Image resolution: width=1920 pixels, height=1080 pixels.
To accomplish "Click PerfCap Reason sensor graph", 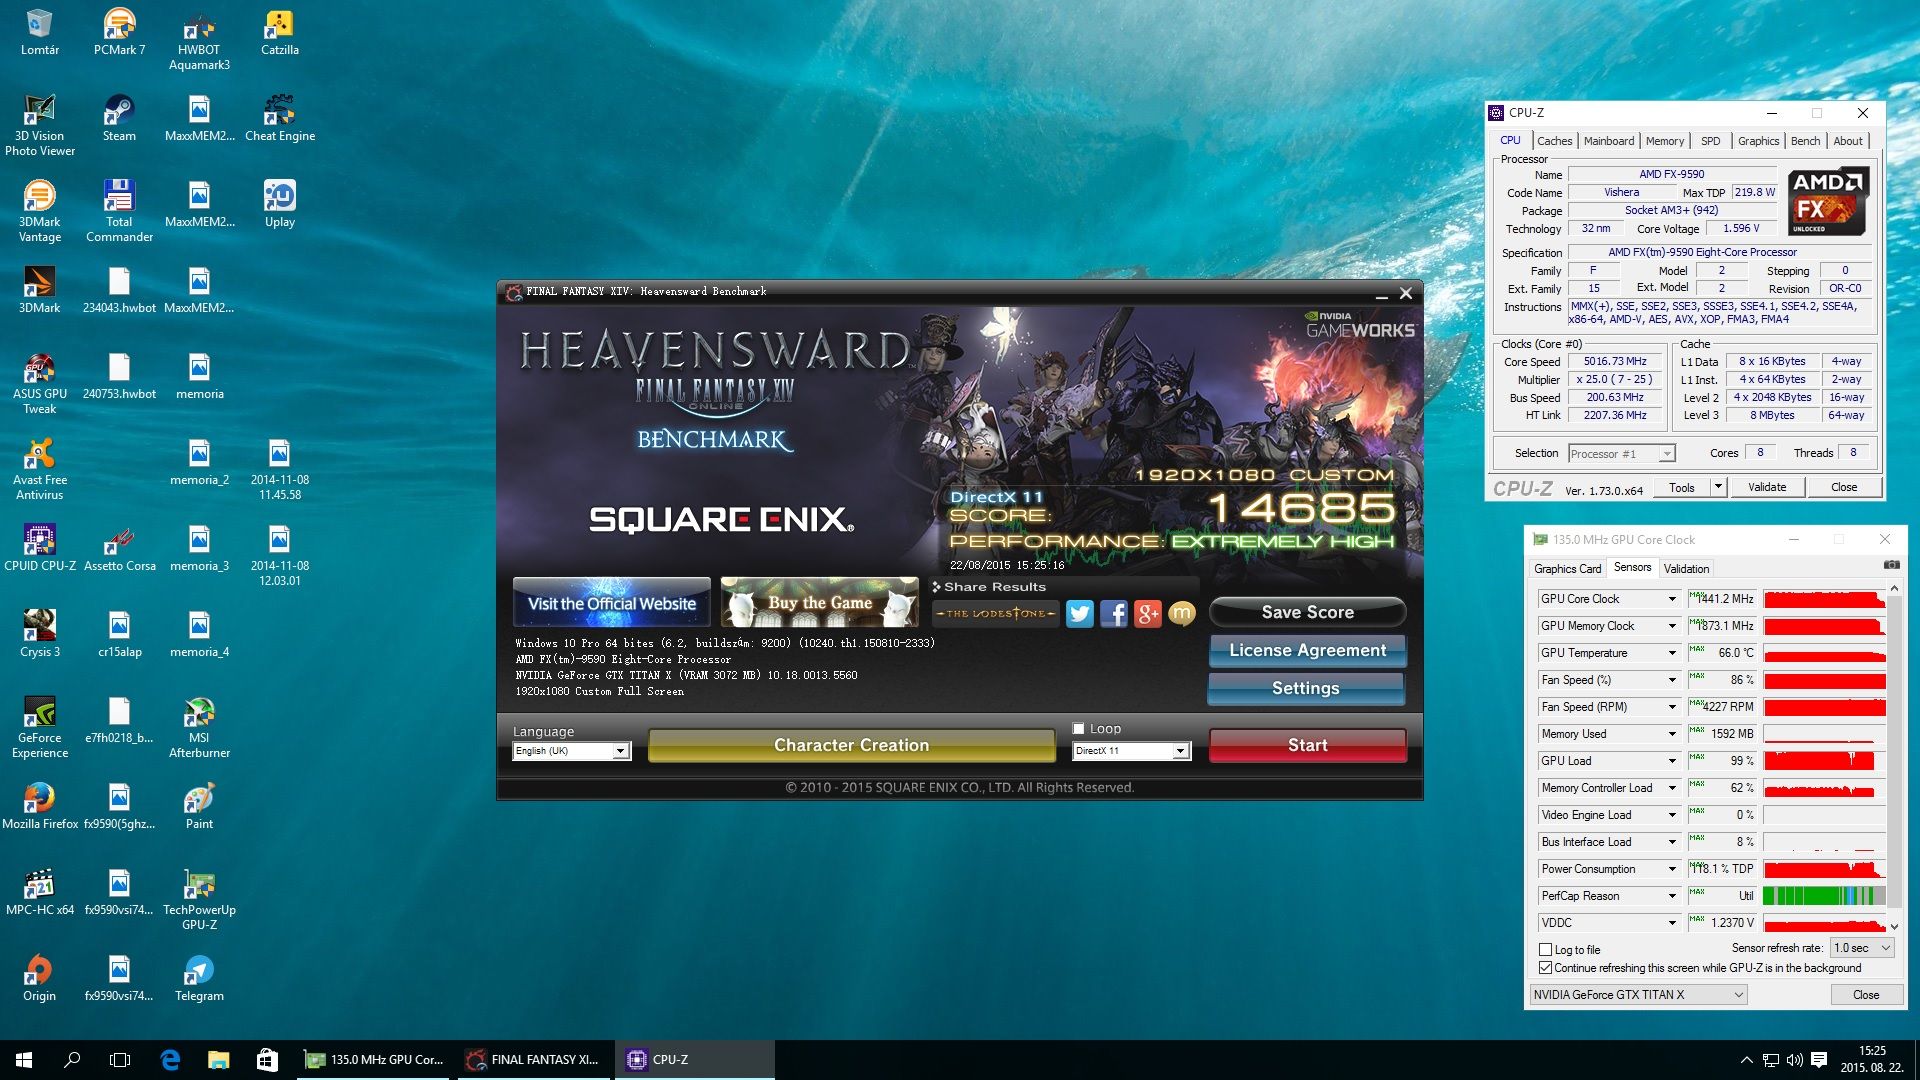I will pos(1824,896).
